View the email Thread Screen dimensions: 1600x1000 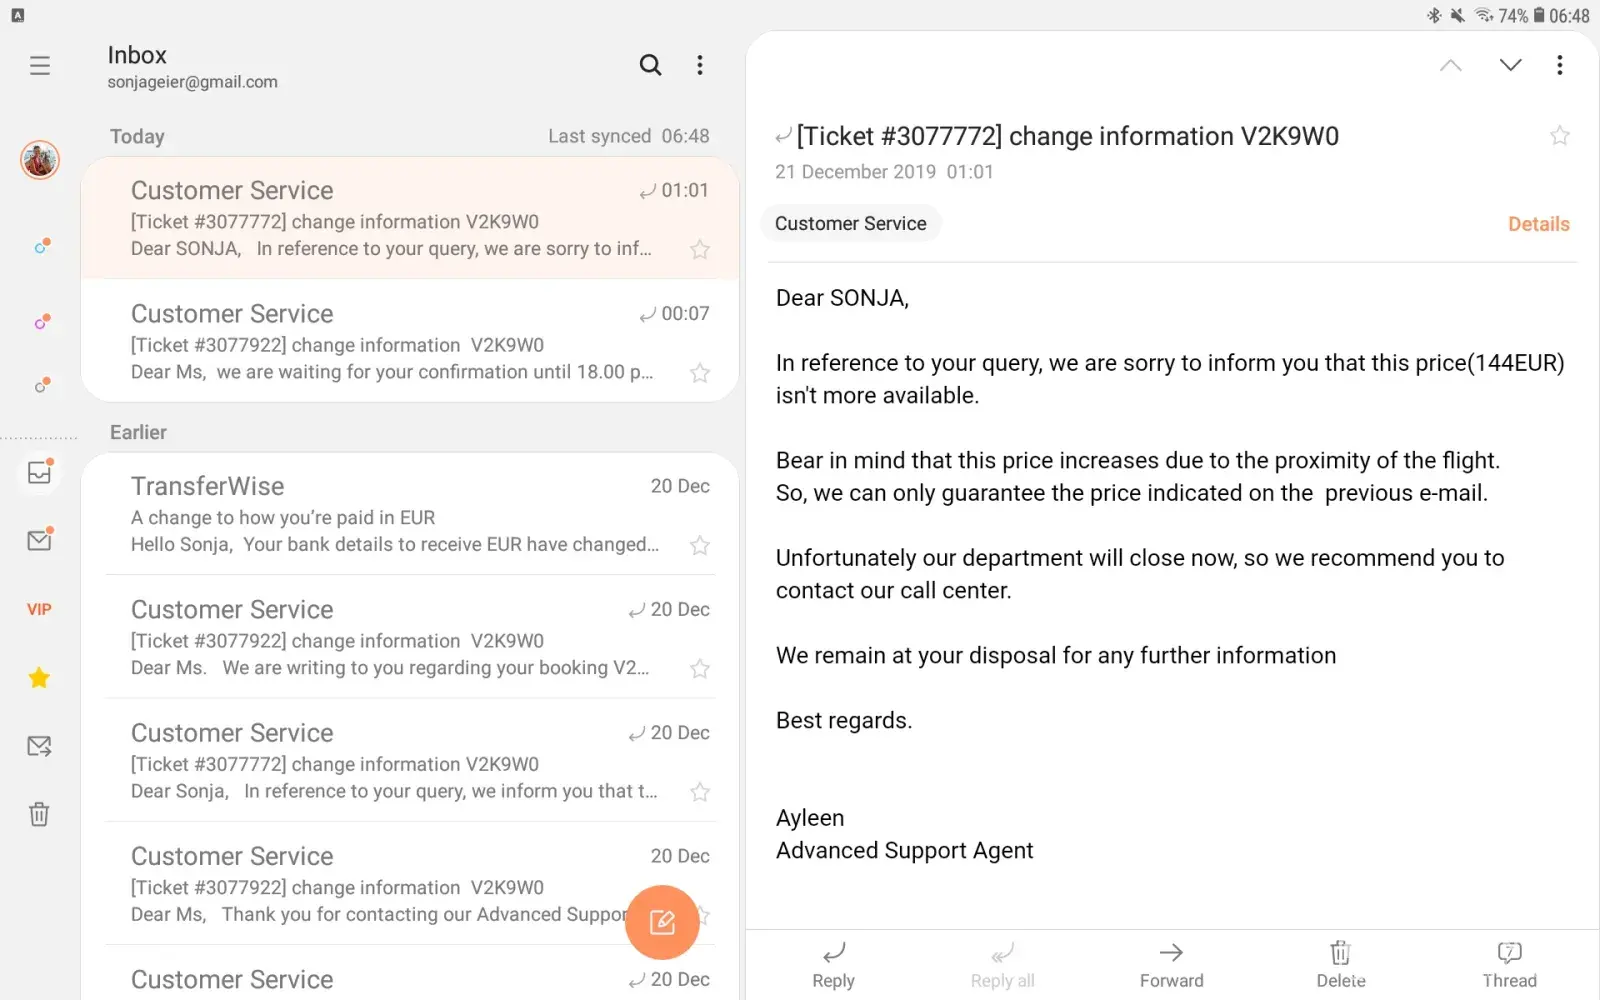click(1509, 964)
